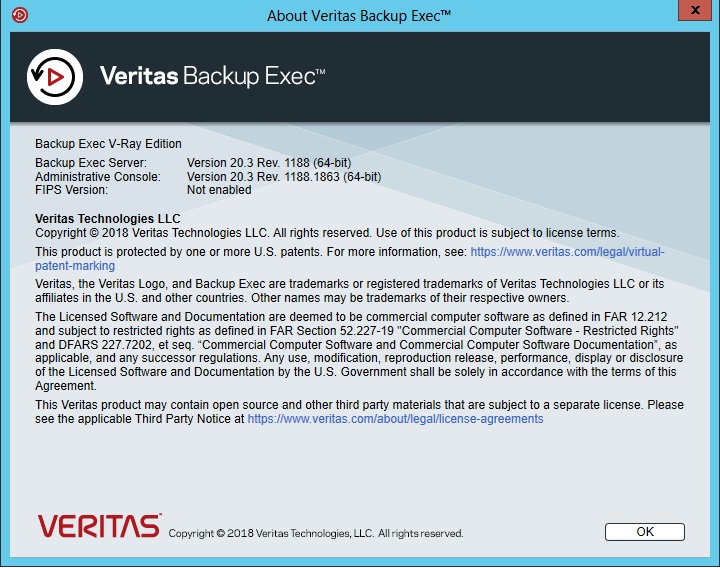Open the license-agreements legal link
Viewport: 720px width, 568px height.
[395, 419]
